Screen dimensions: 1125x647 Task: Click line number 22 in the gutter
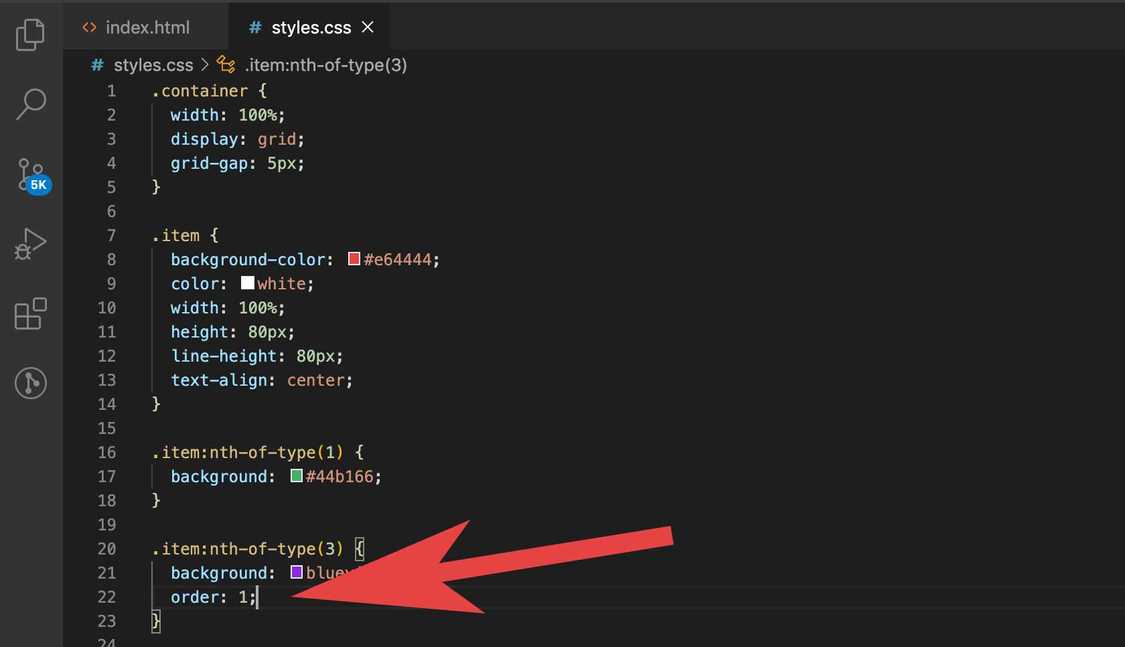(107, 596)
